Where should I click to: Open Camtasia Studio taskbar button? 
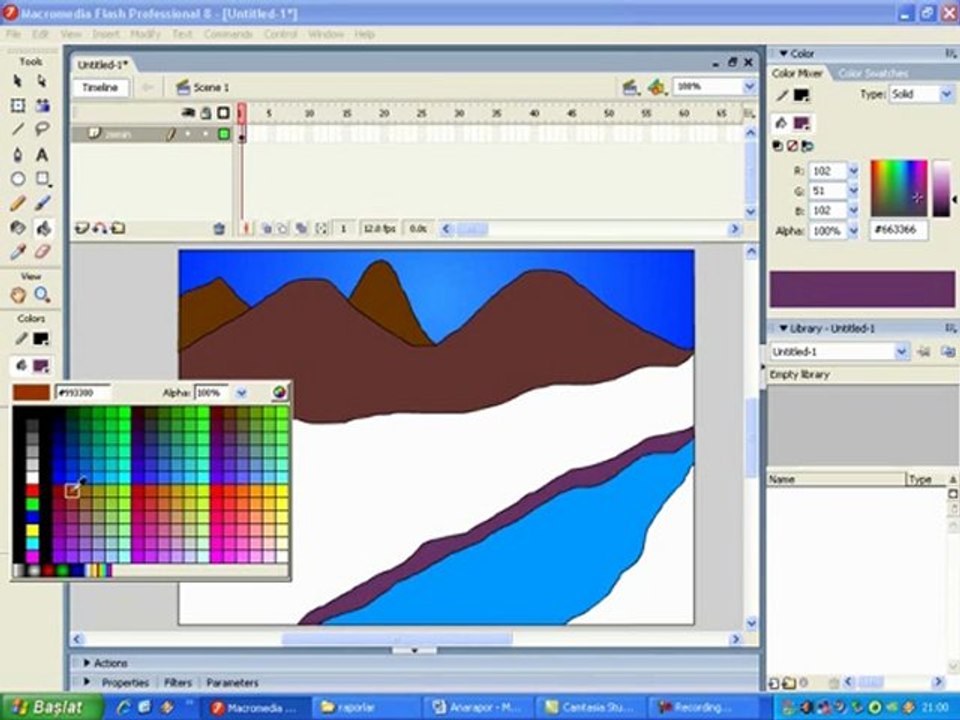(591, 708)
